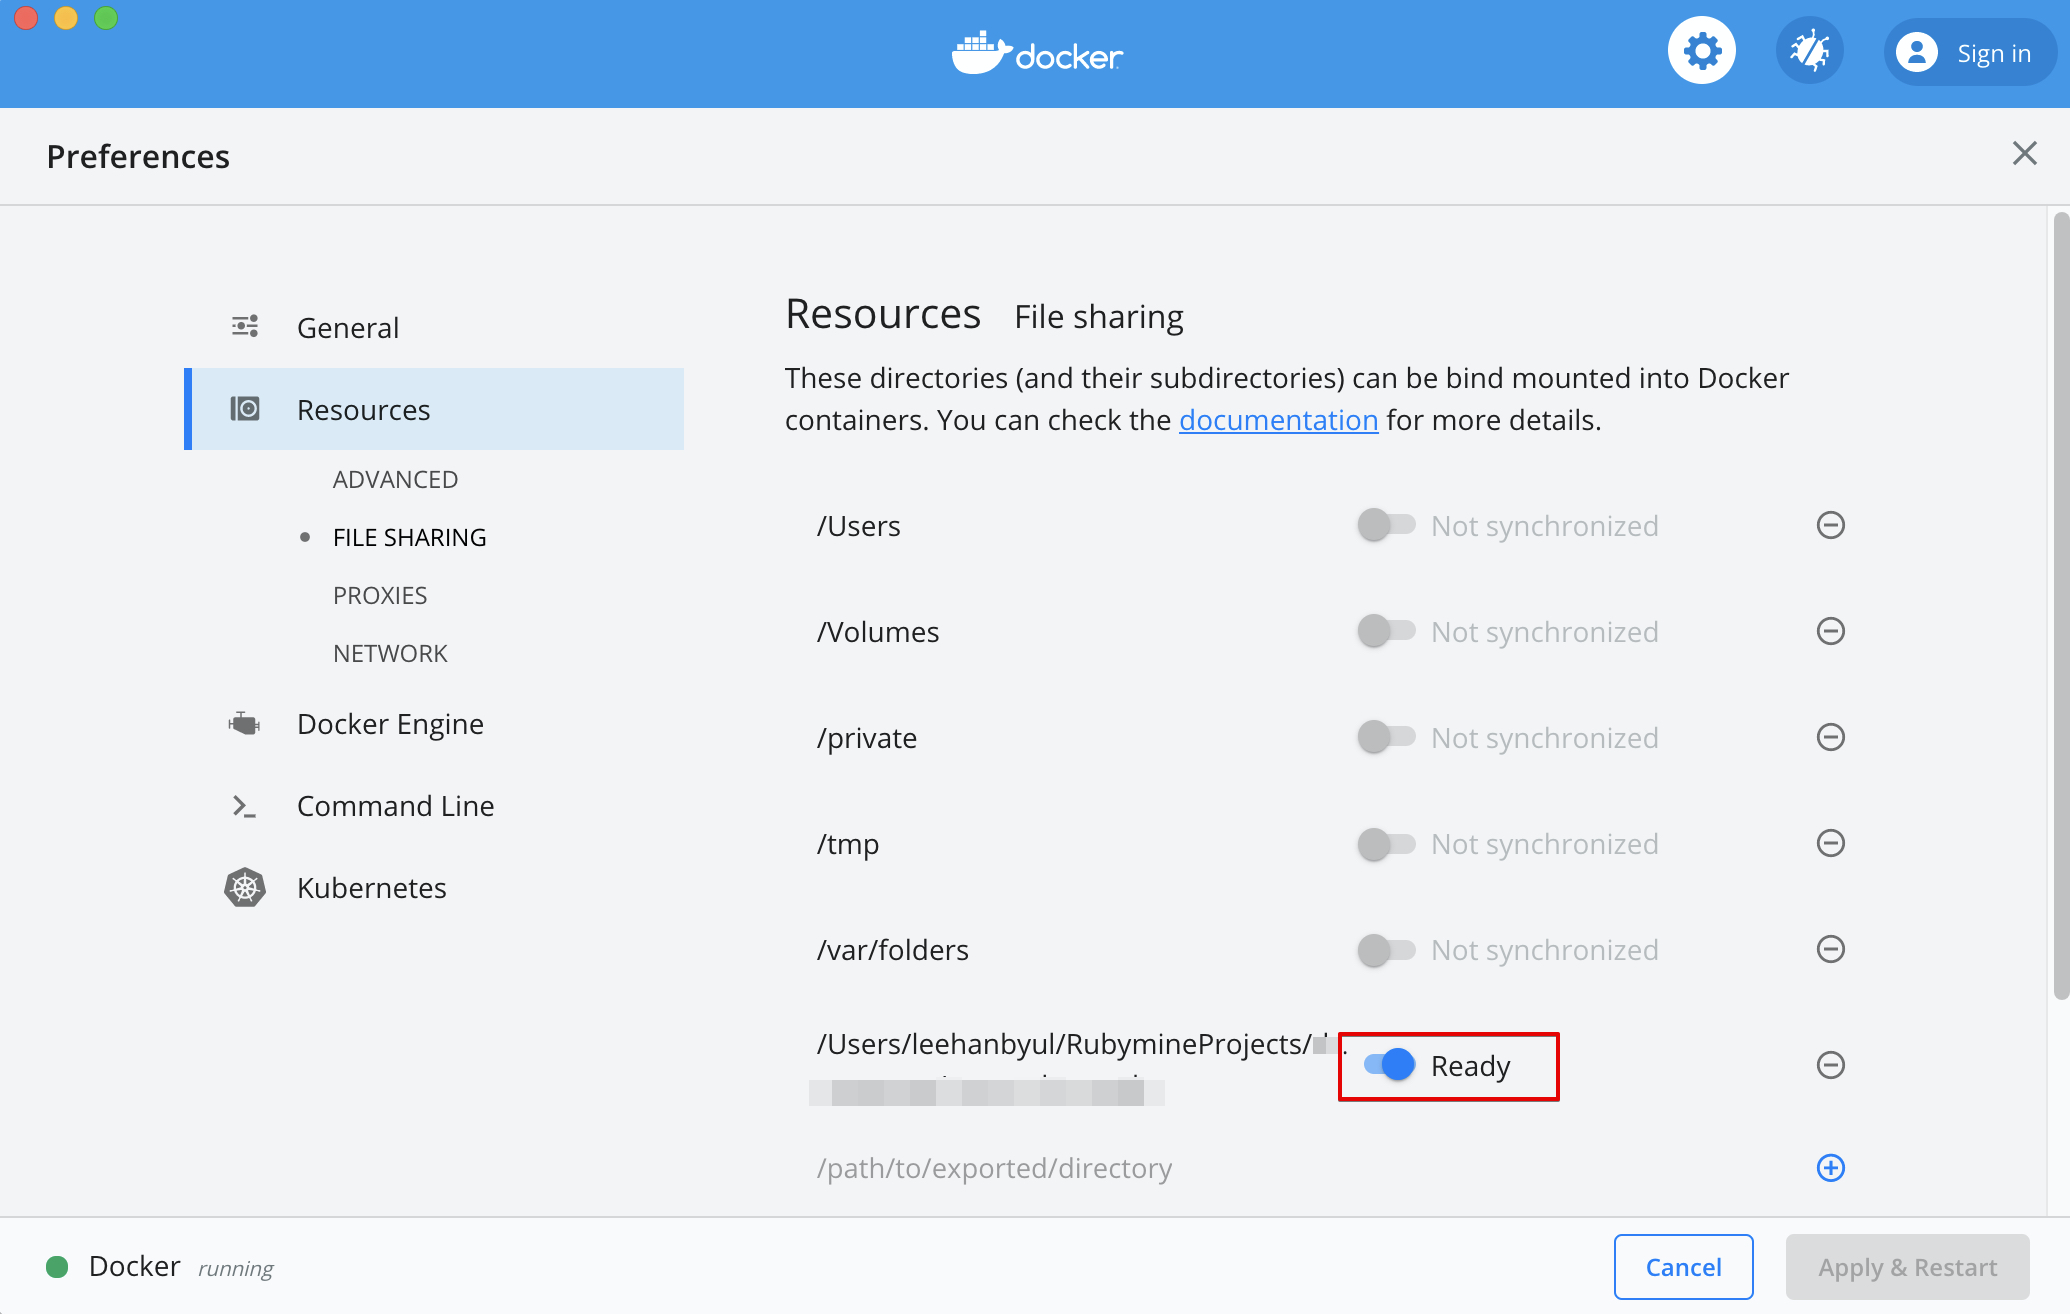Screen dimensions: 2070x1314
Task: Click the Docker running status text
Action: coord(180,1267)
